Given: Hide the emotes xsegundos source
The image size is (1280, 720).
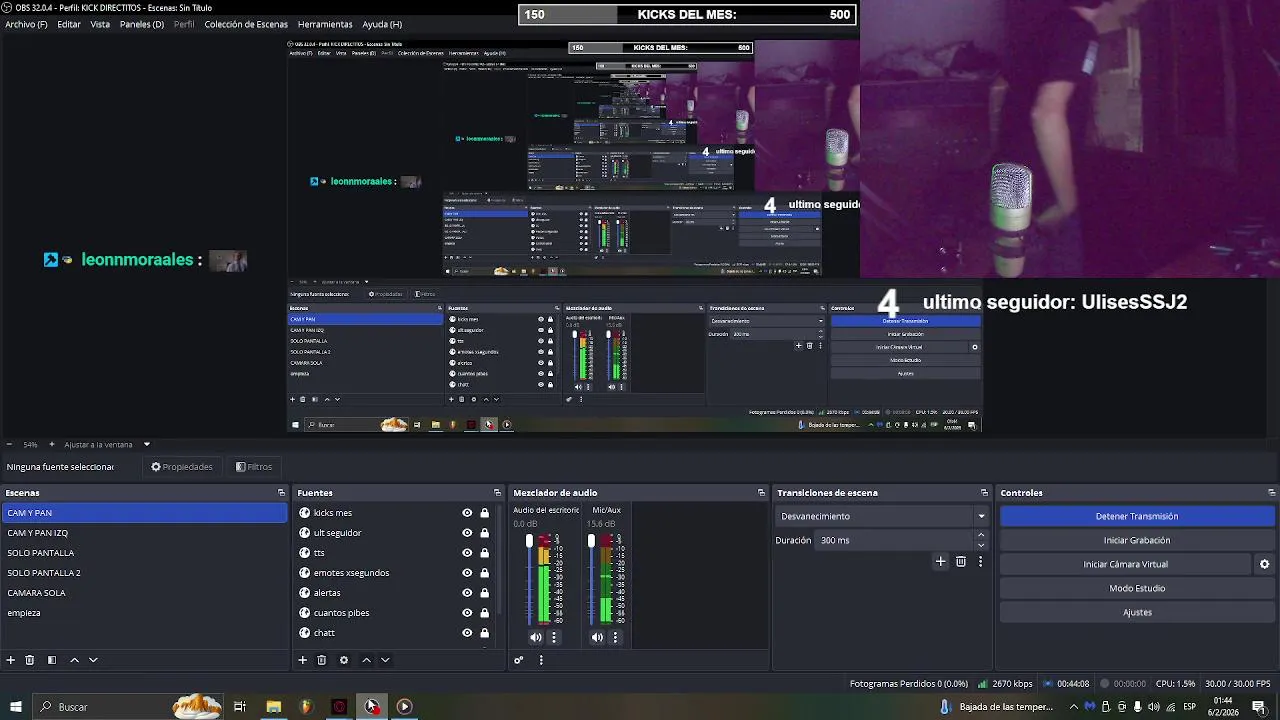Looking at the screenshot, I should 467,573.
